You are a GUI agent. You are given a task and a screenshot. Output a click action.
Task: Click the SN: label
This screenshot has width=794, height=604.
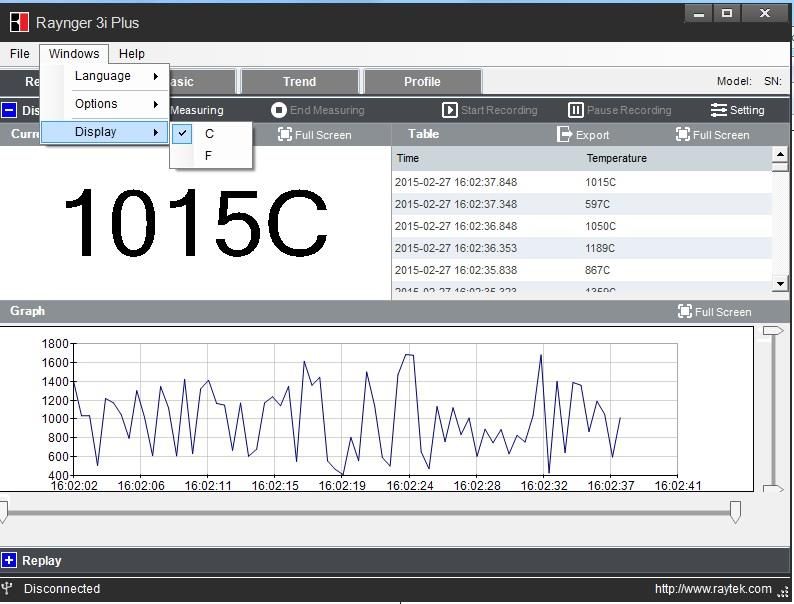click(773, 81)
